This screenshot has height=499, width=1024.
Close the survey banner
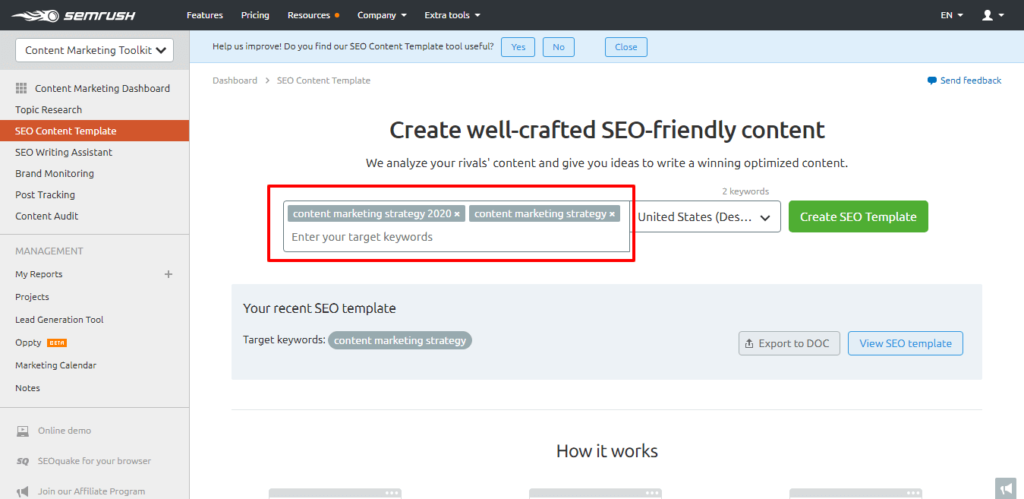[626, 47]
